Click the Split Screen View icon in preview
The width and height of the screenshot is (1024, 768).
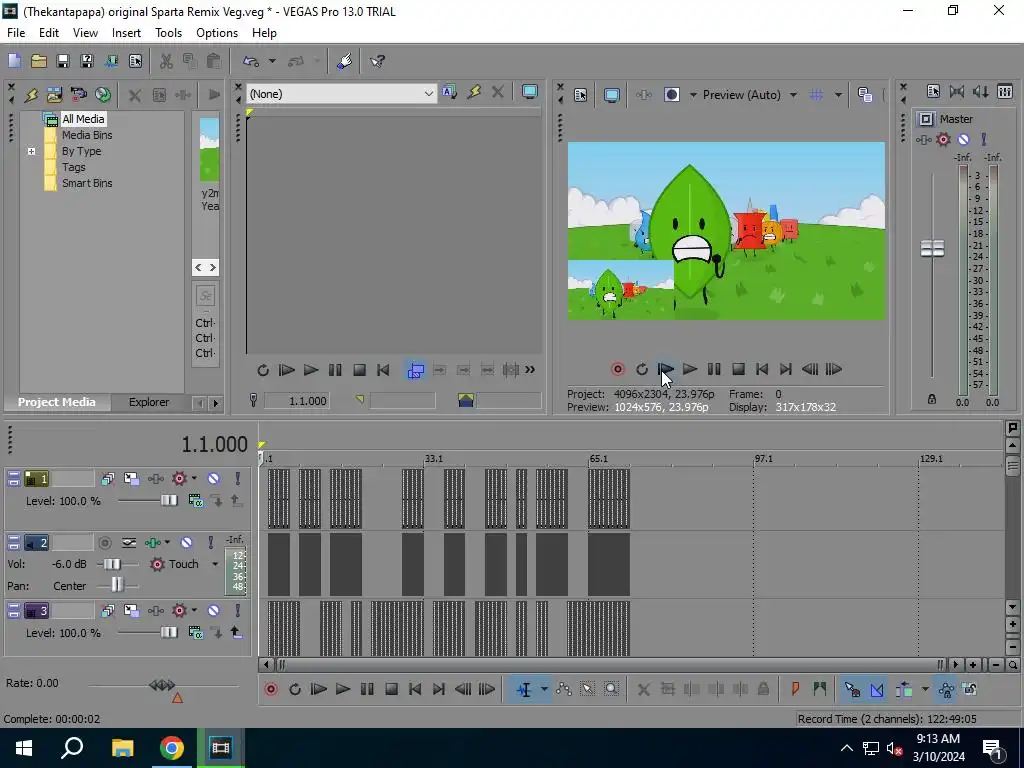671,95
